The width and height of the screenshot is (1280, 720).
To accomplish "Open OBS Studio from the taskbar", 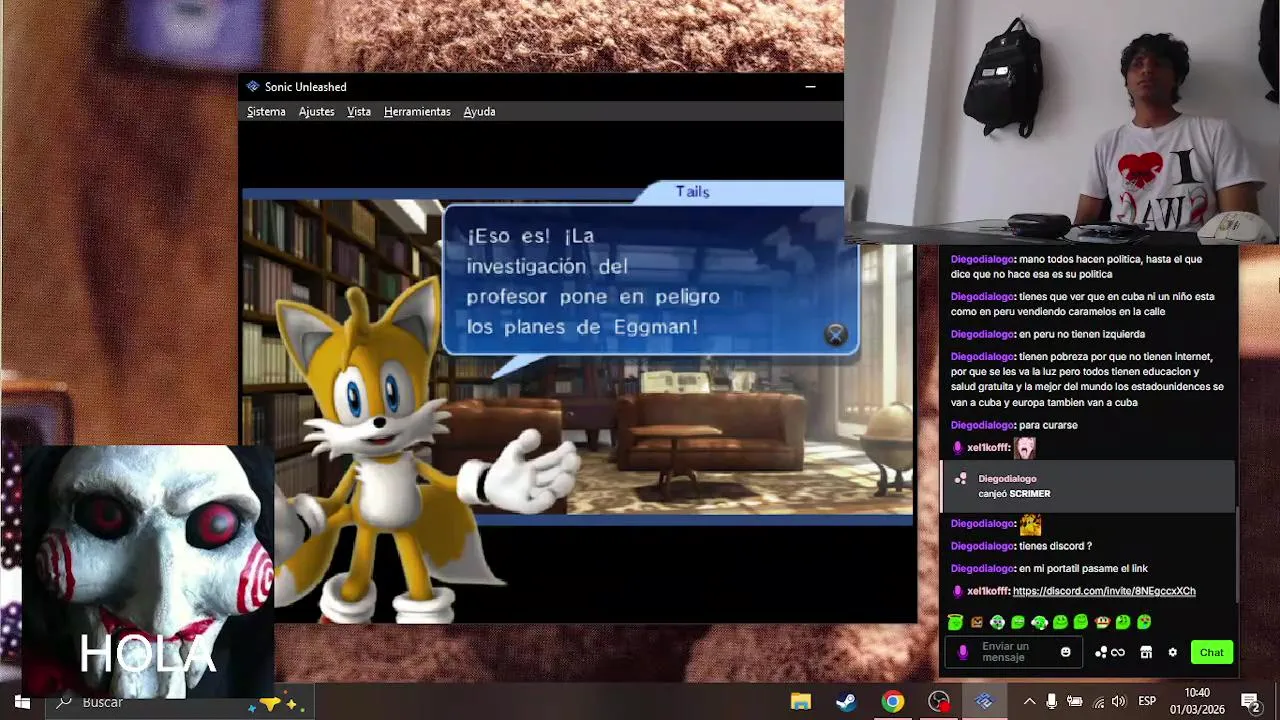I will pos(938,702).
